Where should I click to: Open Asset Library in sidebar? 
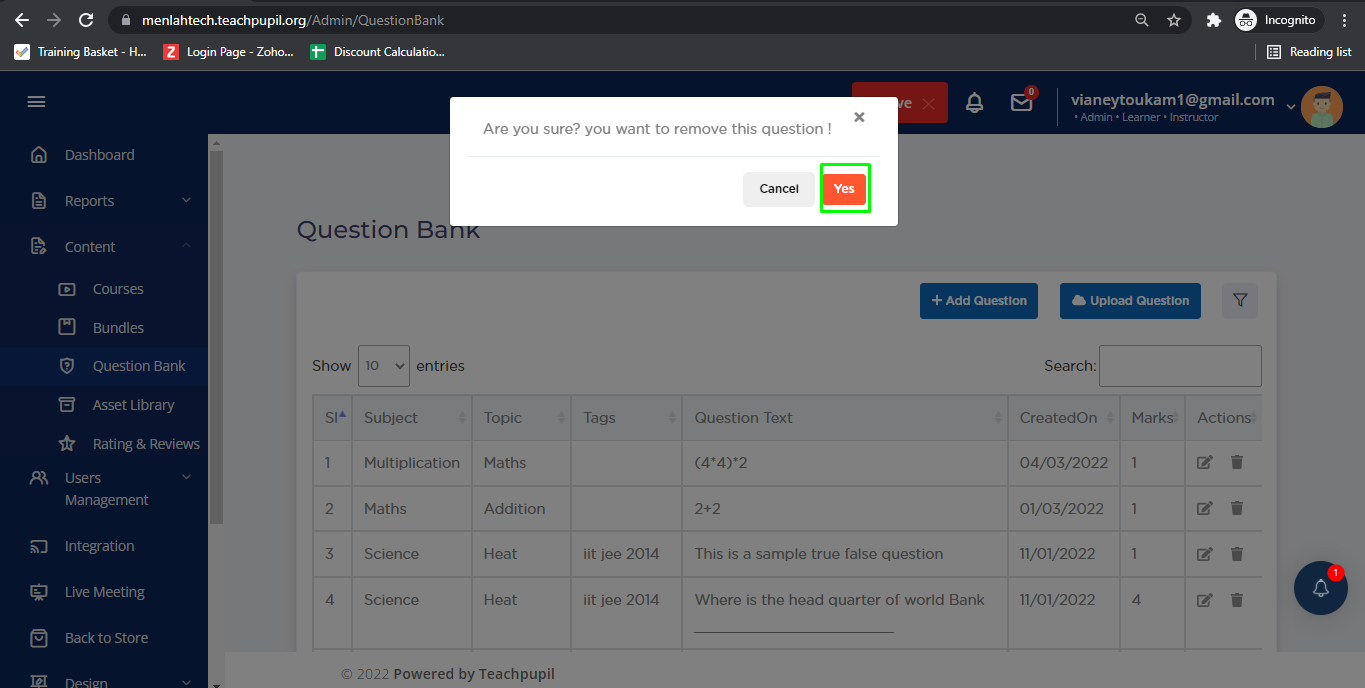133,405
